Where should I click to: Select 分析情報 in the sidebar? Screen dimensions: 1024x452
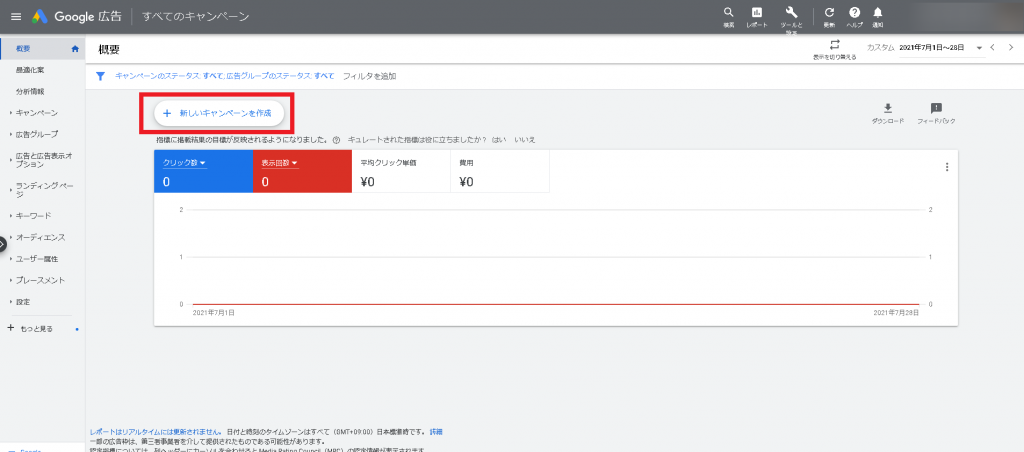point(30,91)
